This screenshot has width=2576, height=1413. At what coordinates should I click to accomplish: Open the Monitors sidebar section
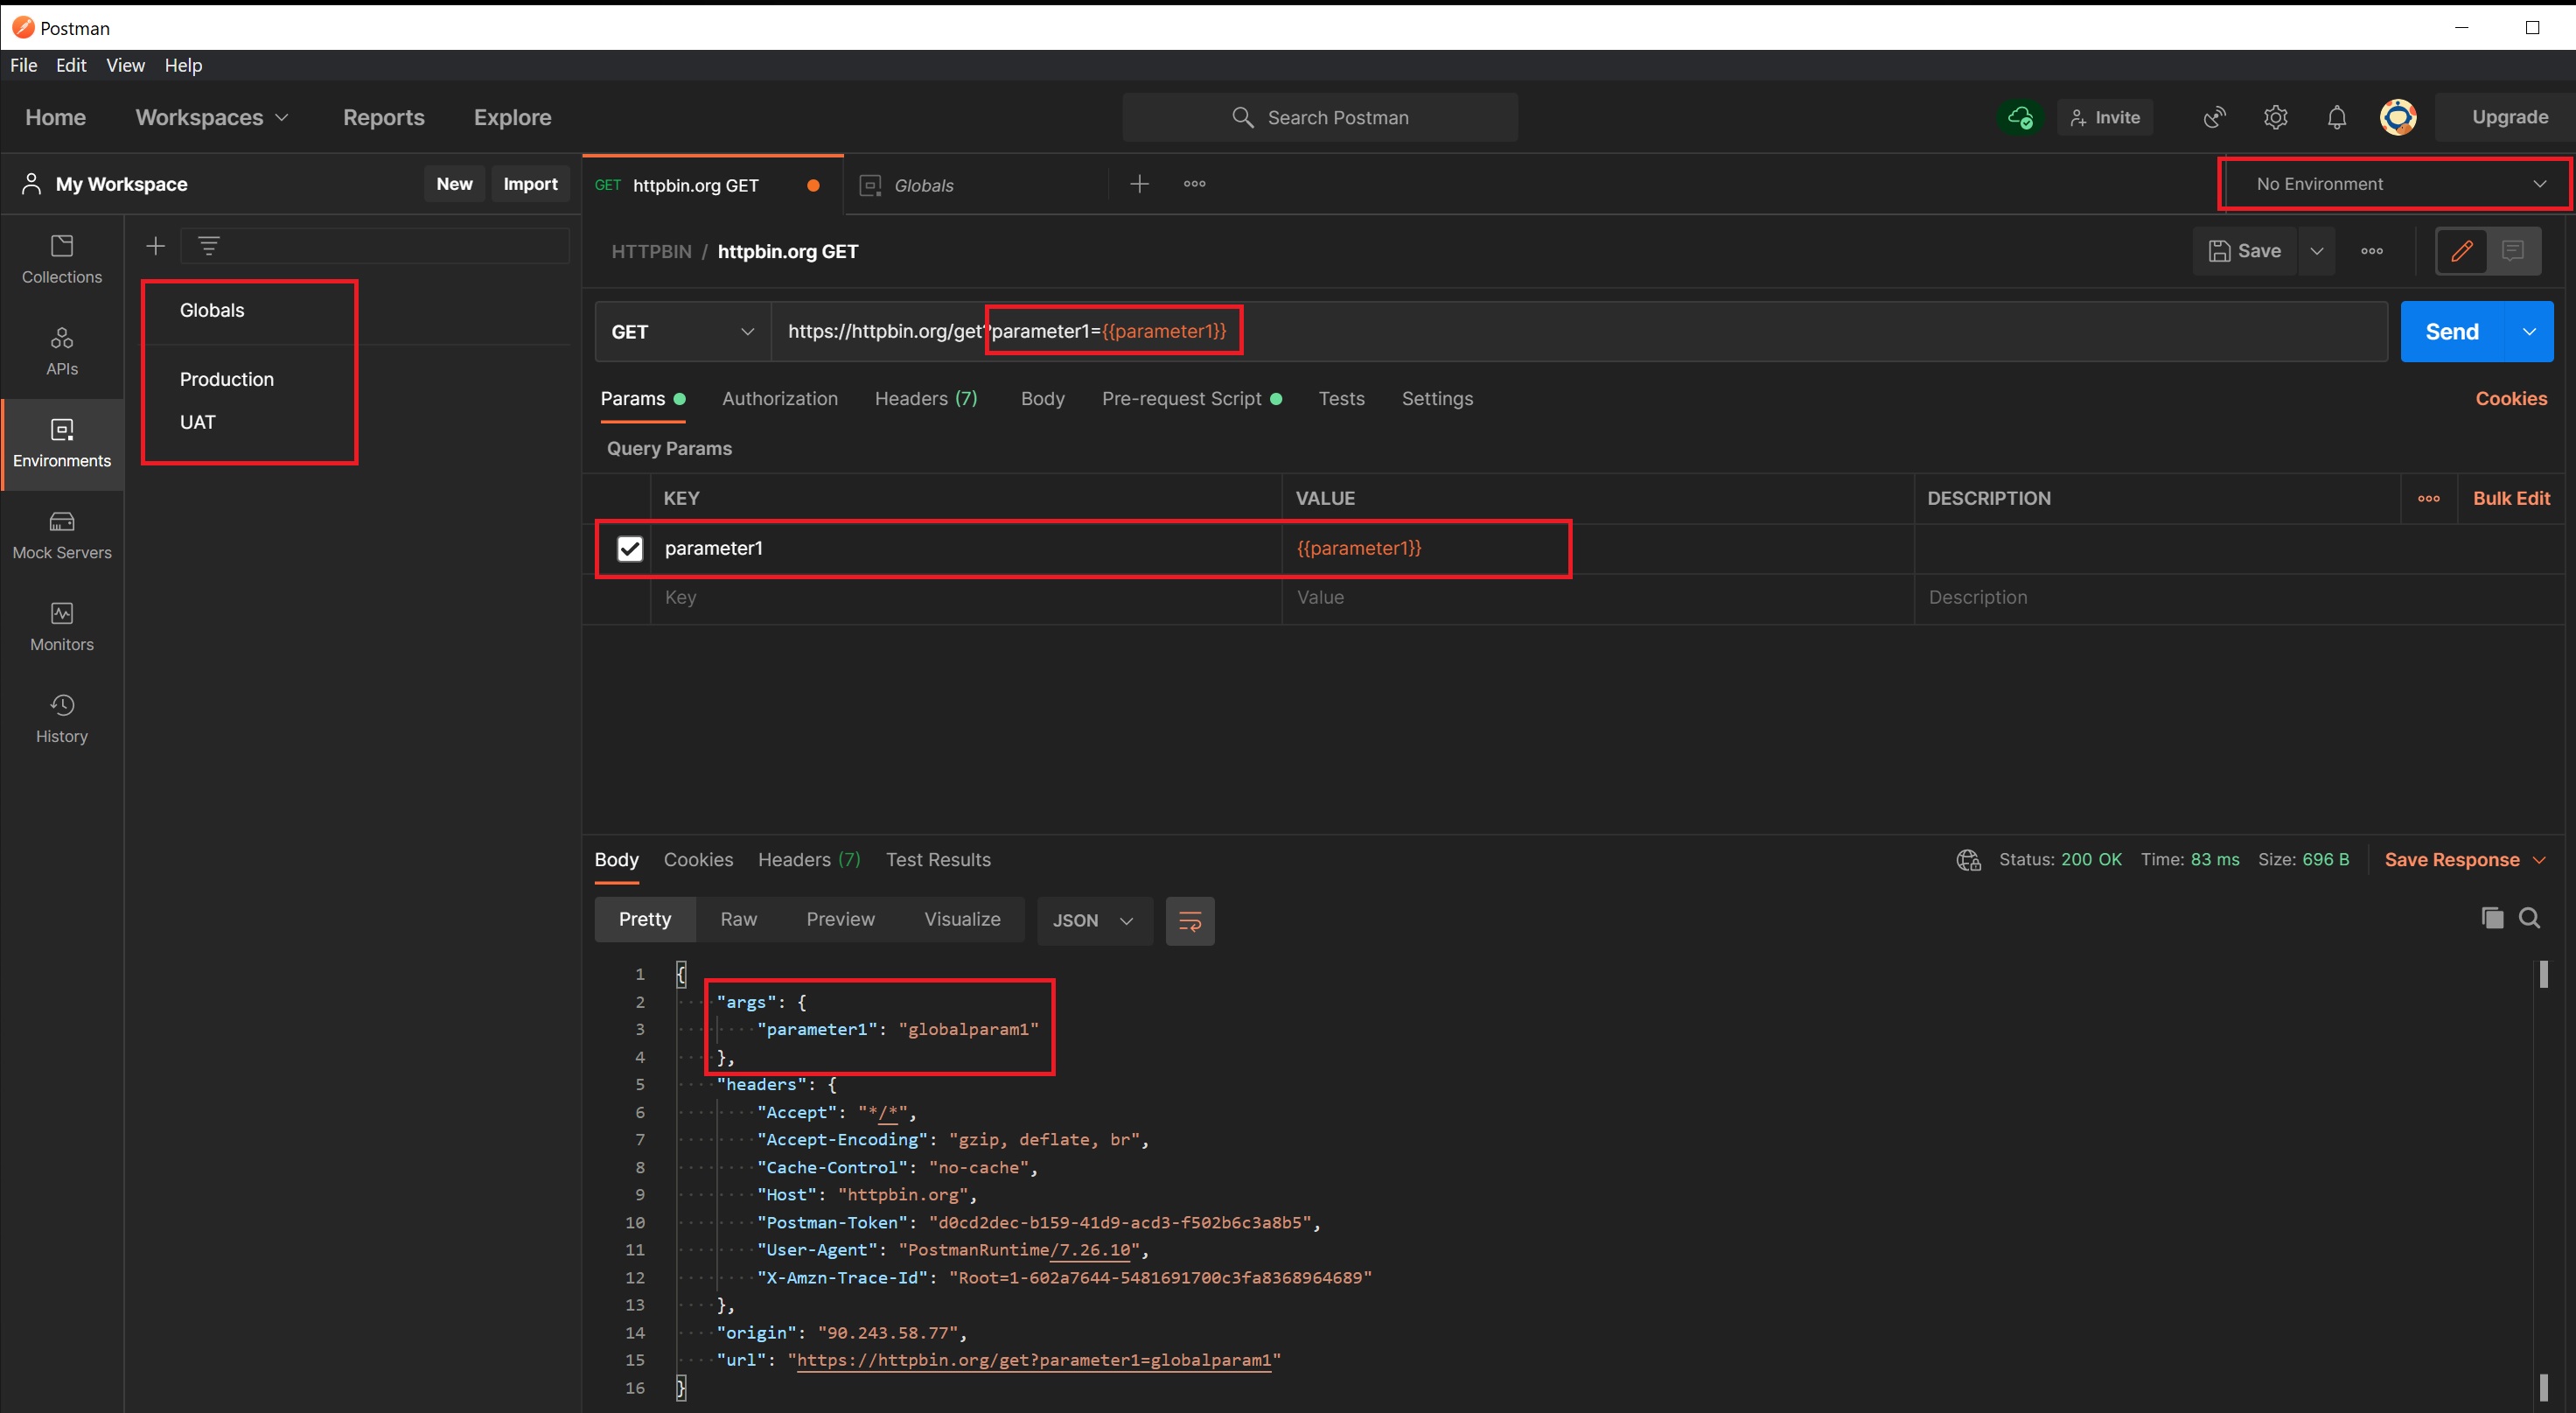61,627
